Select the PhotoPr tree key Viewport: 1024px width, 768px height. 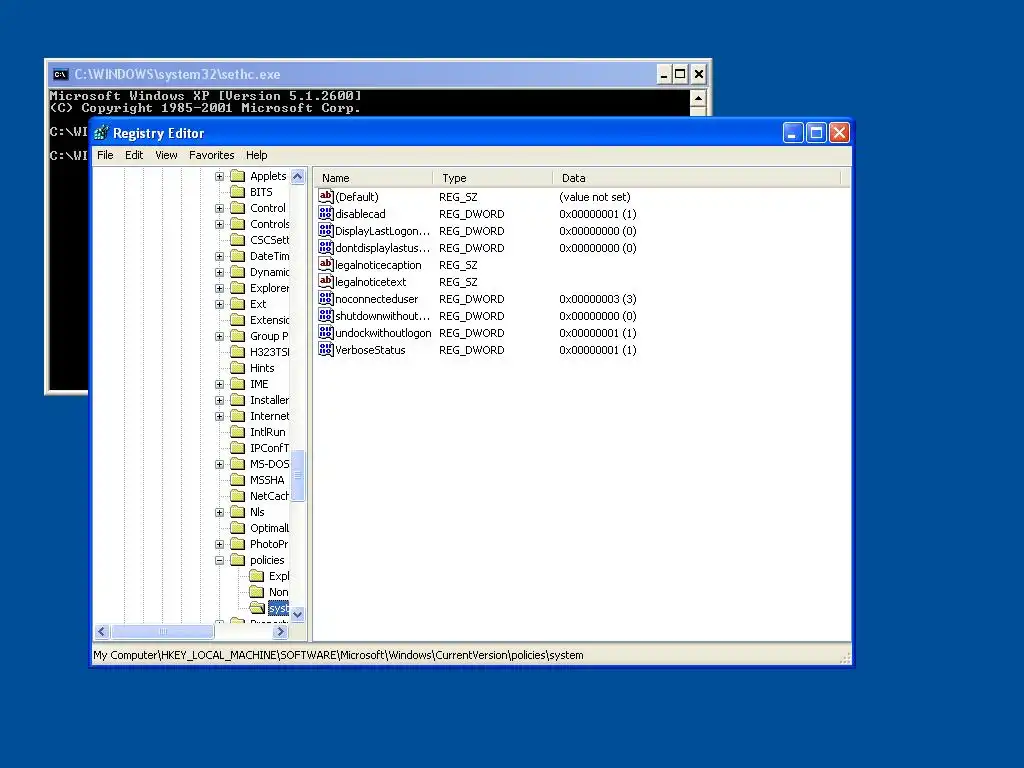(x=268, y=544)
